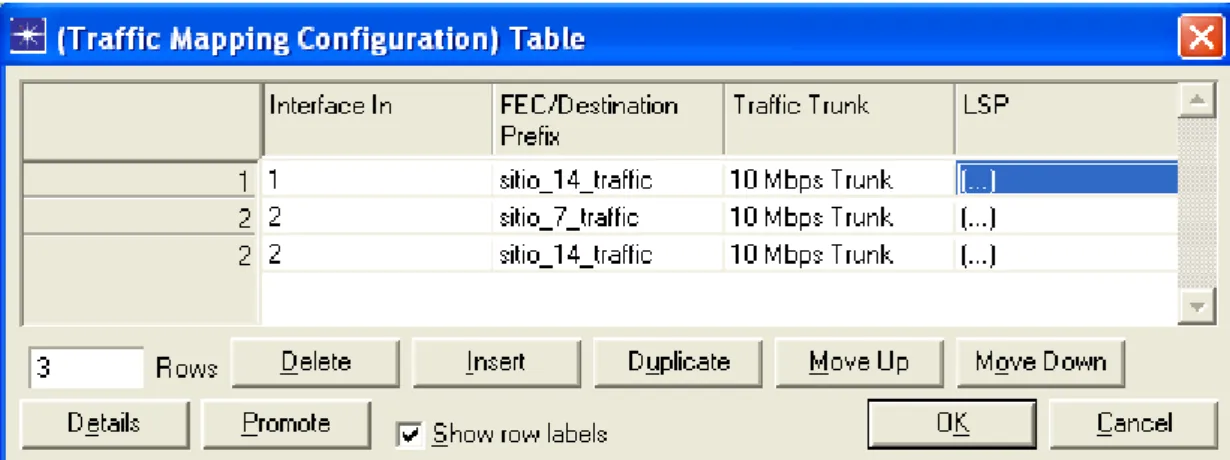Click the dialog title bar star icon

[x=30, y=39]
